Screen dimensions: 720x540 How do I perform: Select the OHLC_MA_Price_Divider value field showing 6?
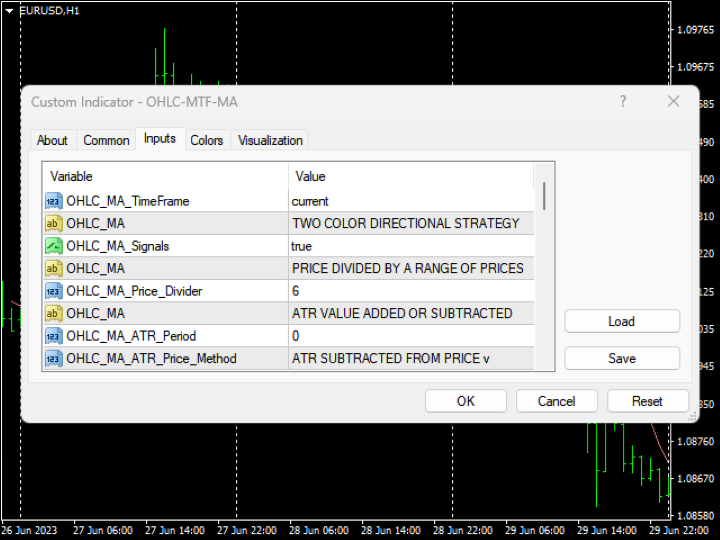pyautogui.click(x=410, y=291)
